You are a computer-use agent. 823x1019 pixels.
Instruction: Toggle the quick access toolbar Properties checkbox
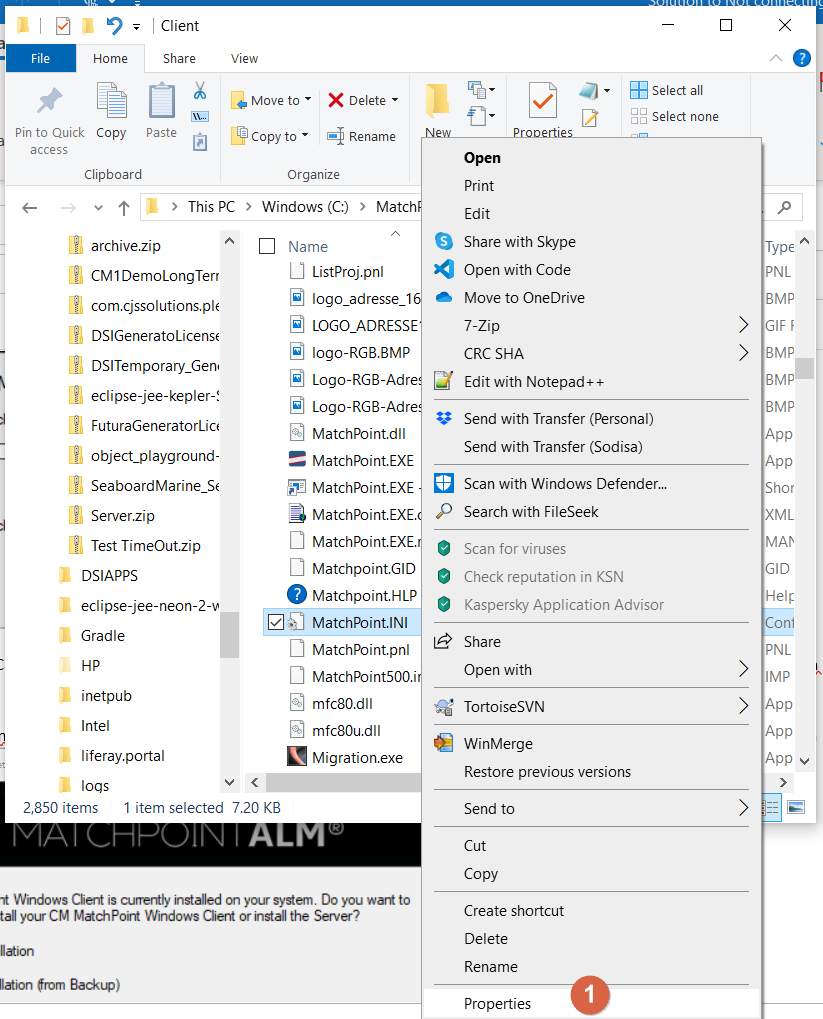coord(63,26)
